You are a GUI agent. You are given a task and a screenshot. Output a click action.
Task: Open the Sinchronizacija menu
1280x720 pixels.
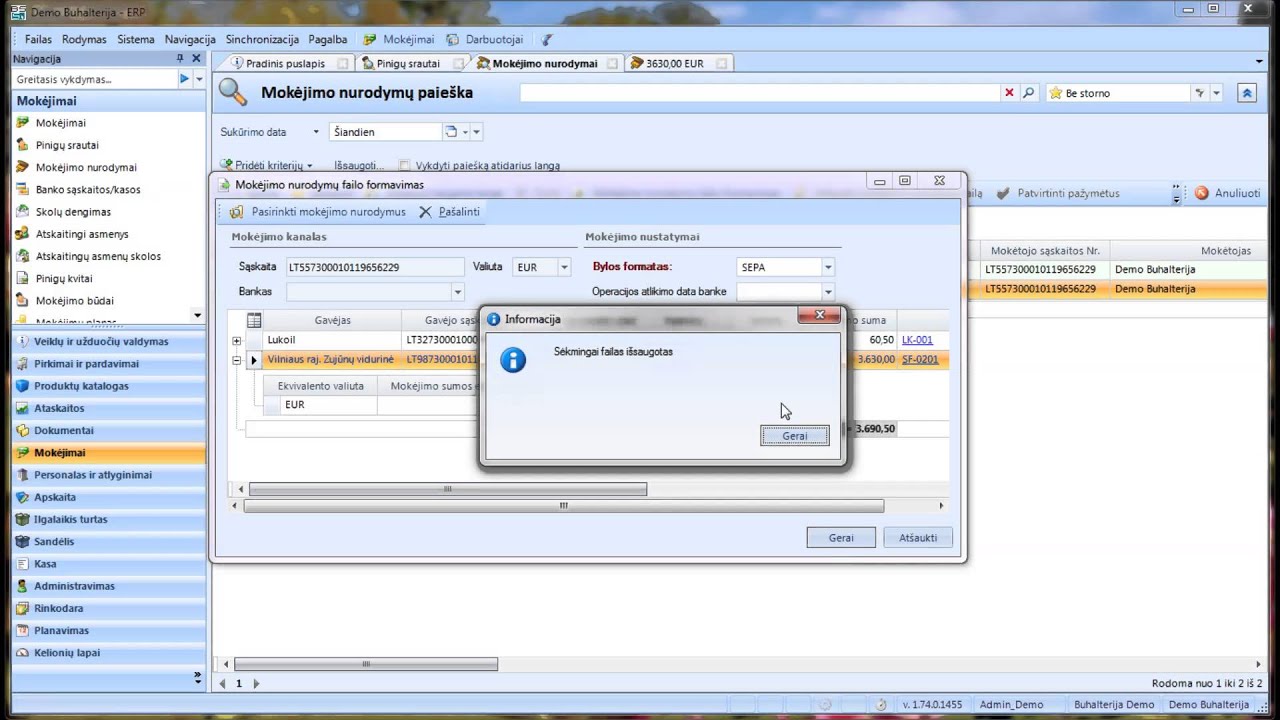[x=262, y=39]
